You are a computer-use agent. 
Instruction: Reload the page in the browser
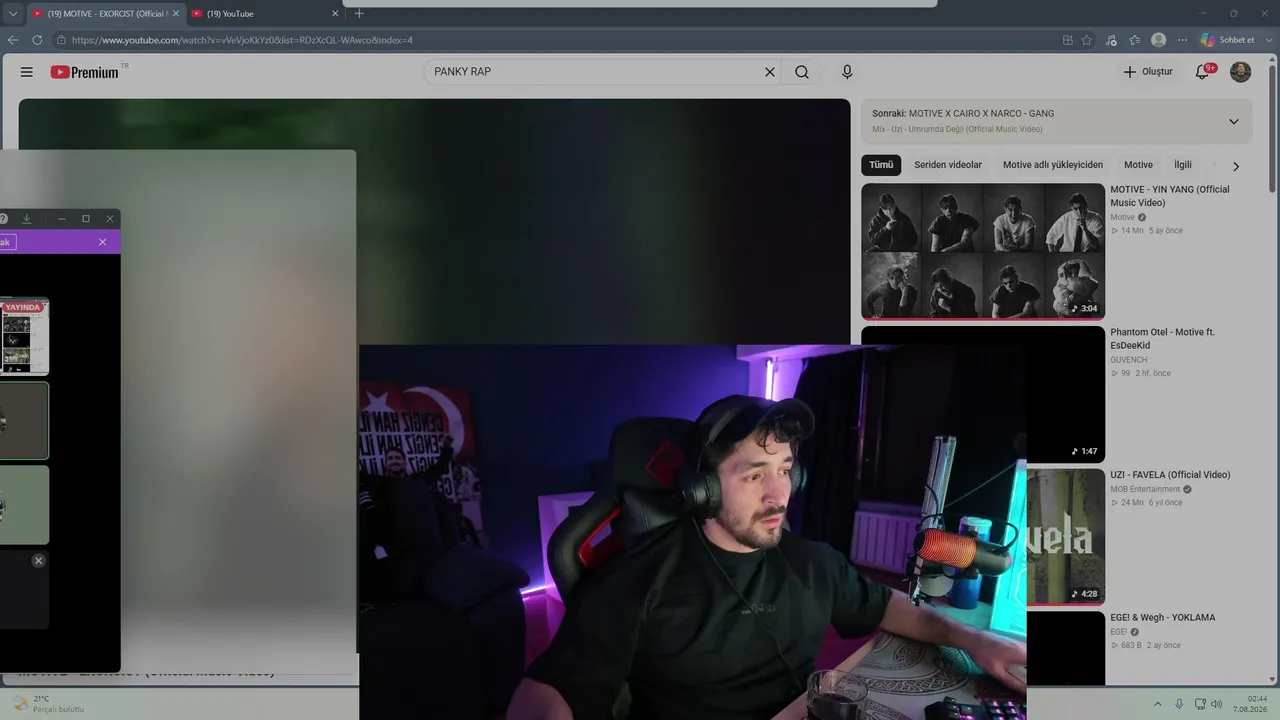pyautogui.click(x=37, y=40)
